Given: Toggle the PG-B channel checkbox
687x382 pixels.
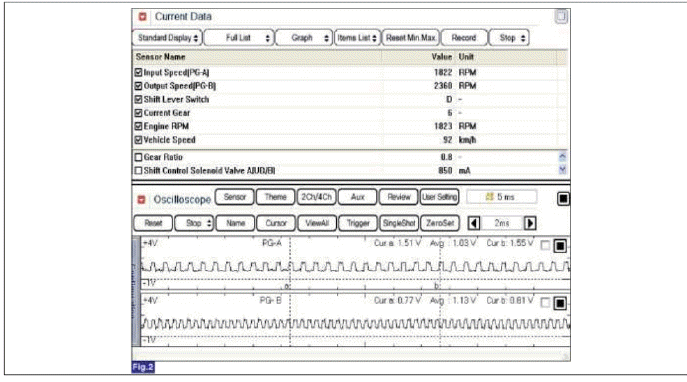Looking at the screenshot, I should 545,303.
